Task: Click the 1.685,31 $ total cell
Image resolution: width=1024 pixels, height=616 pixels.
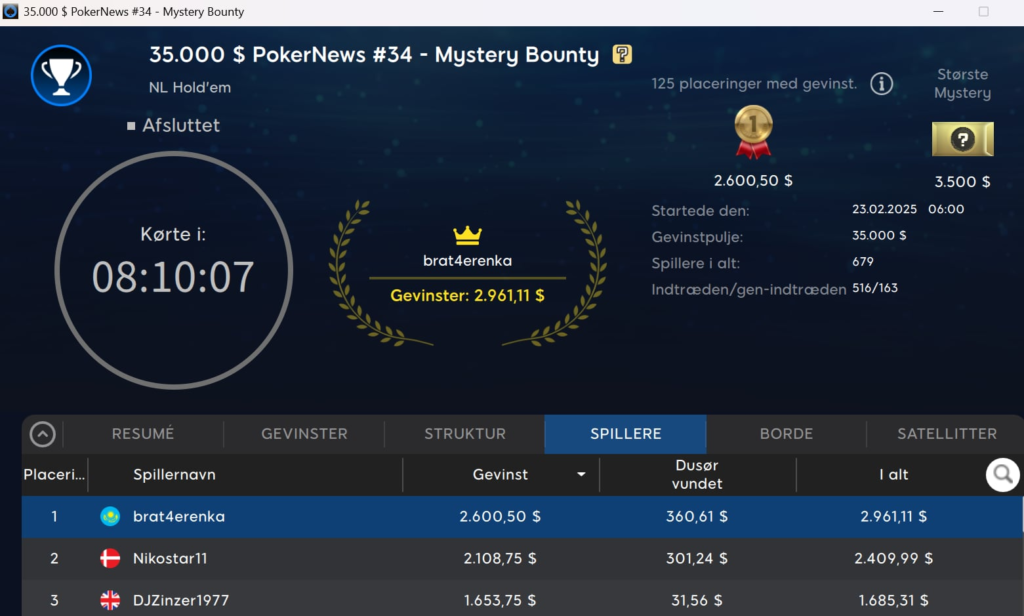Action: point(893,600)
